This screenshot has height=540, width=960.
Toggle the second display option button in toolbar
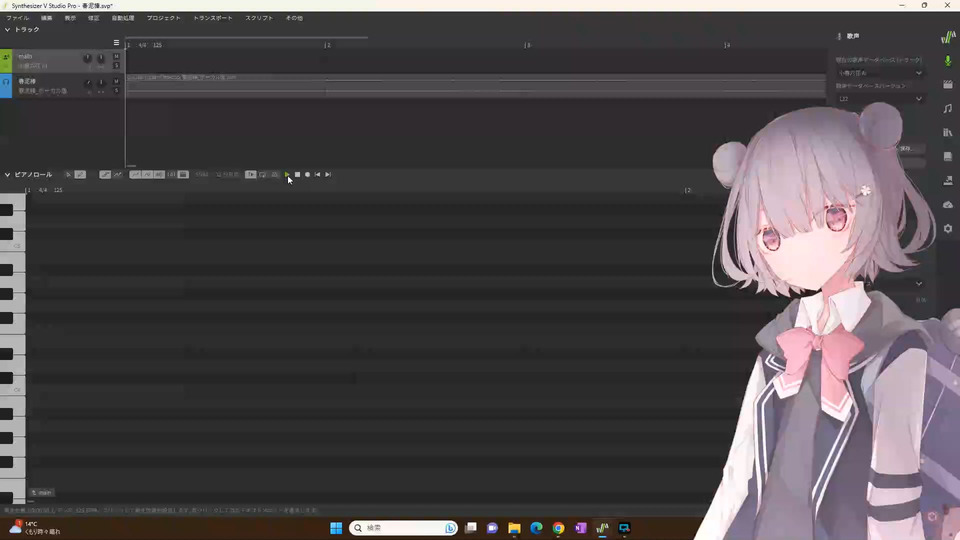pyautogui.click(x=147, y=174)
